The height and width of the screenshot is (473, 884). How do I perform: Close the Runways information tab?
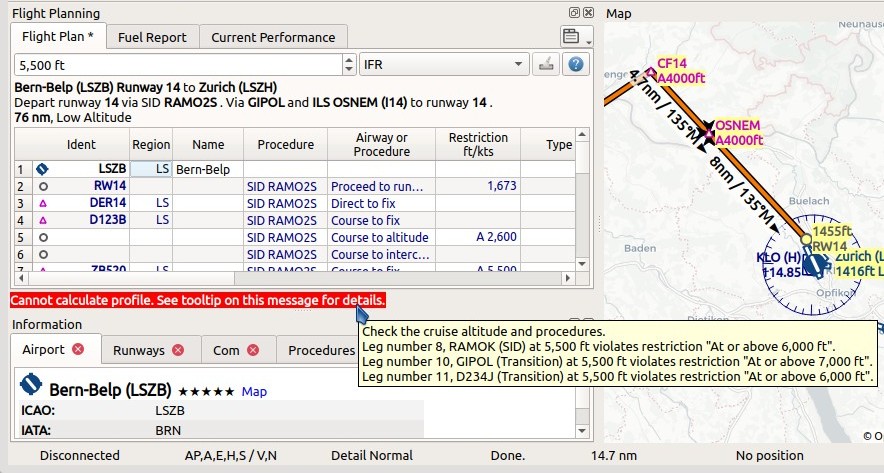178,350
